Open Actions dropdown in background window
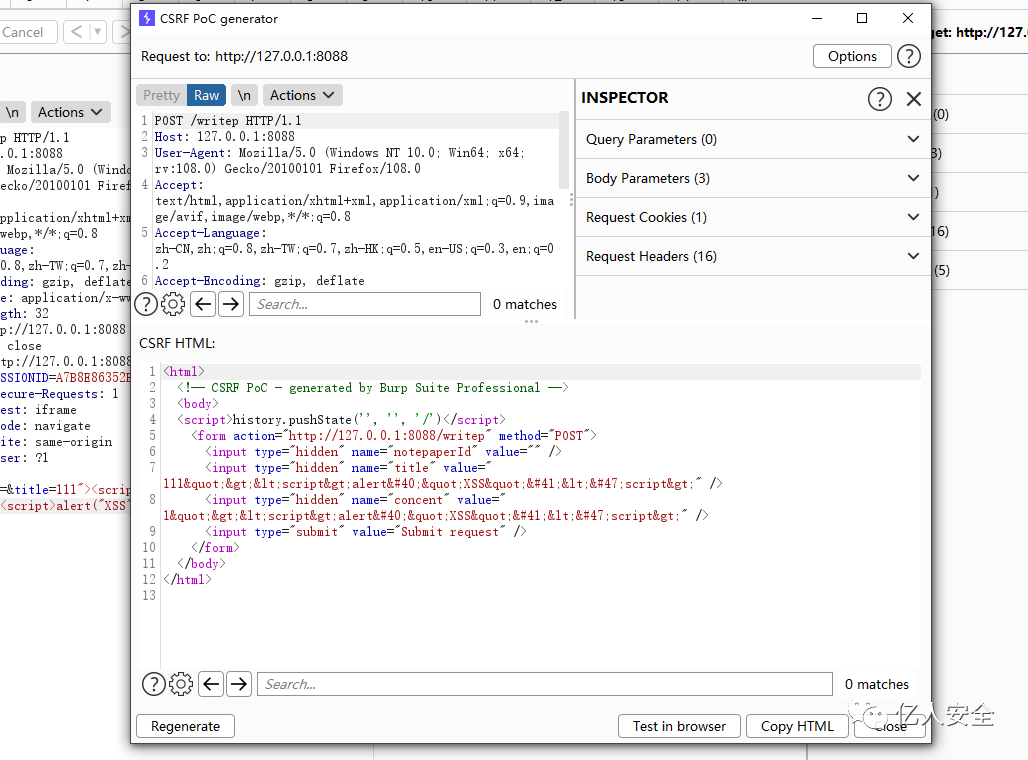The height and width of the screenshot is (760, 1028). click(x=70, y=112)
